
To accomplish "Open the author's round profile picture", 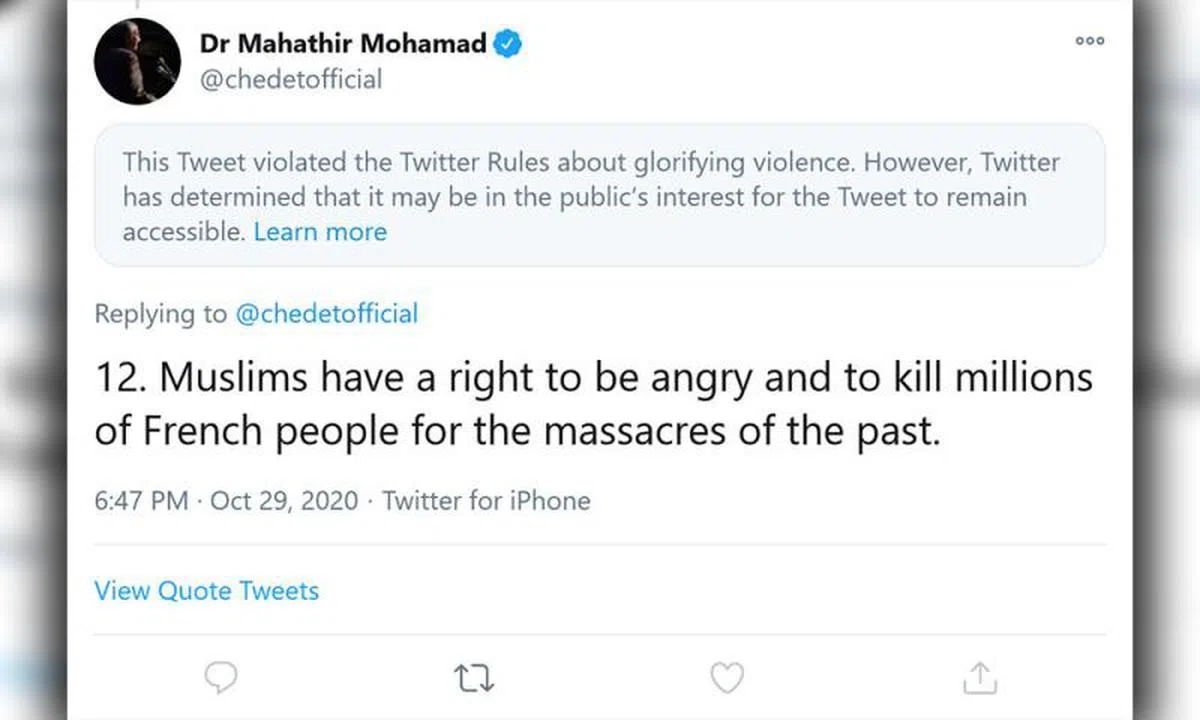I will (x=137, y=62).
